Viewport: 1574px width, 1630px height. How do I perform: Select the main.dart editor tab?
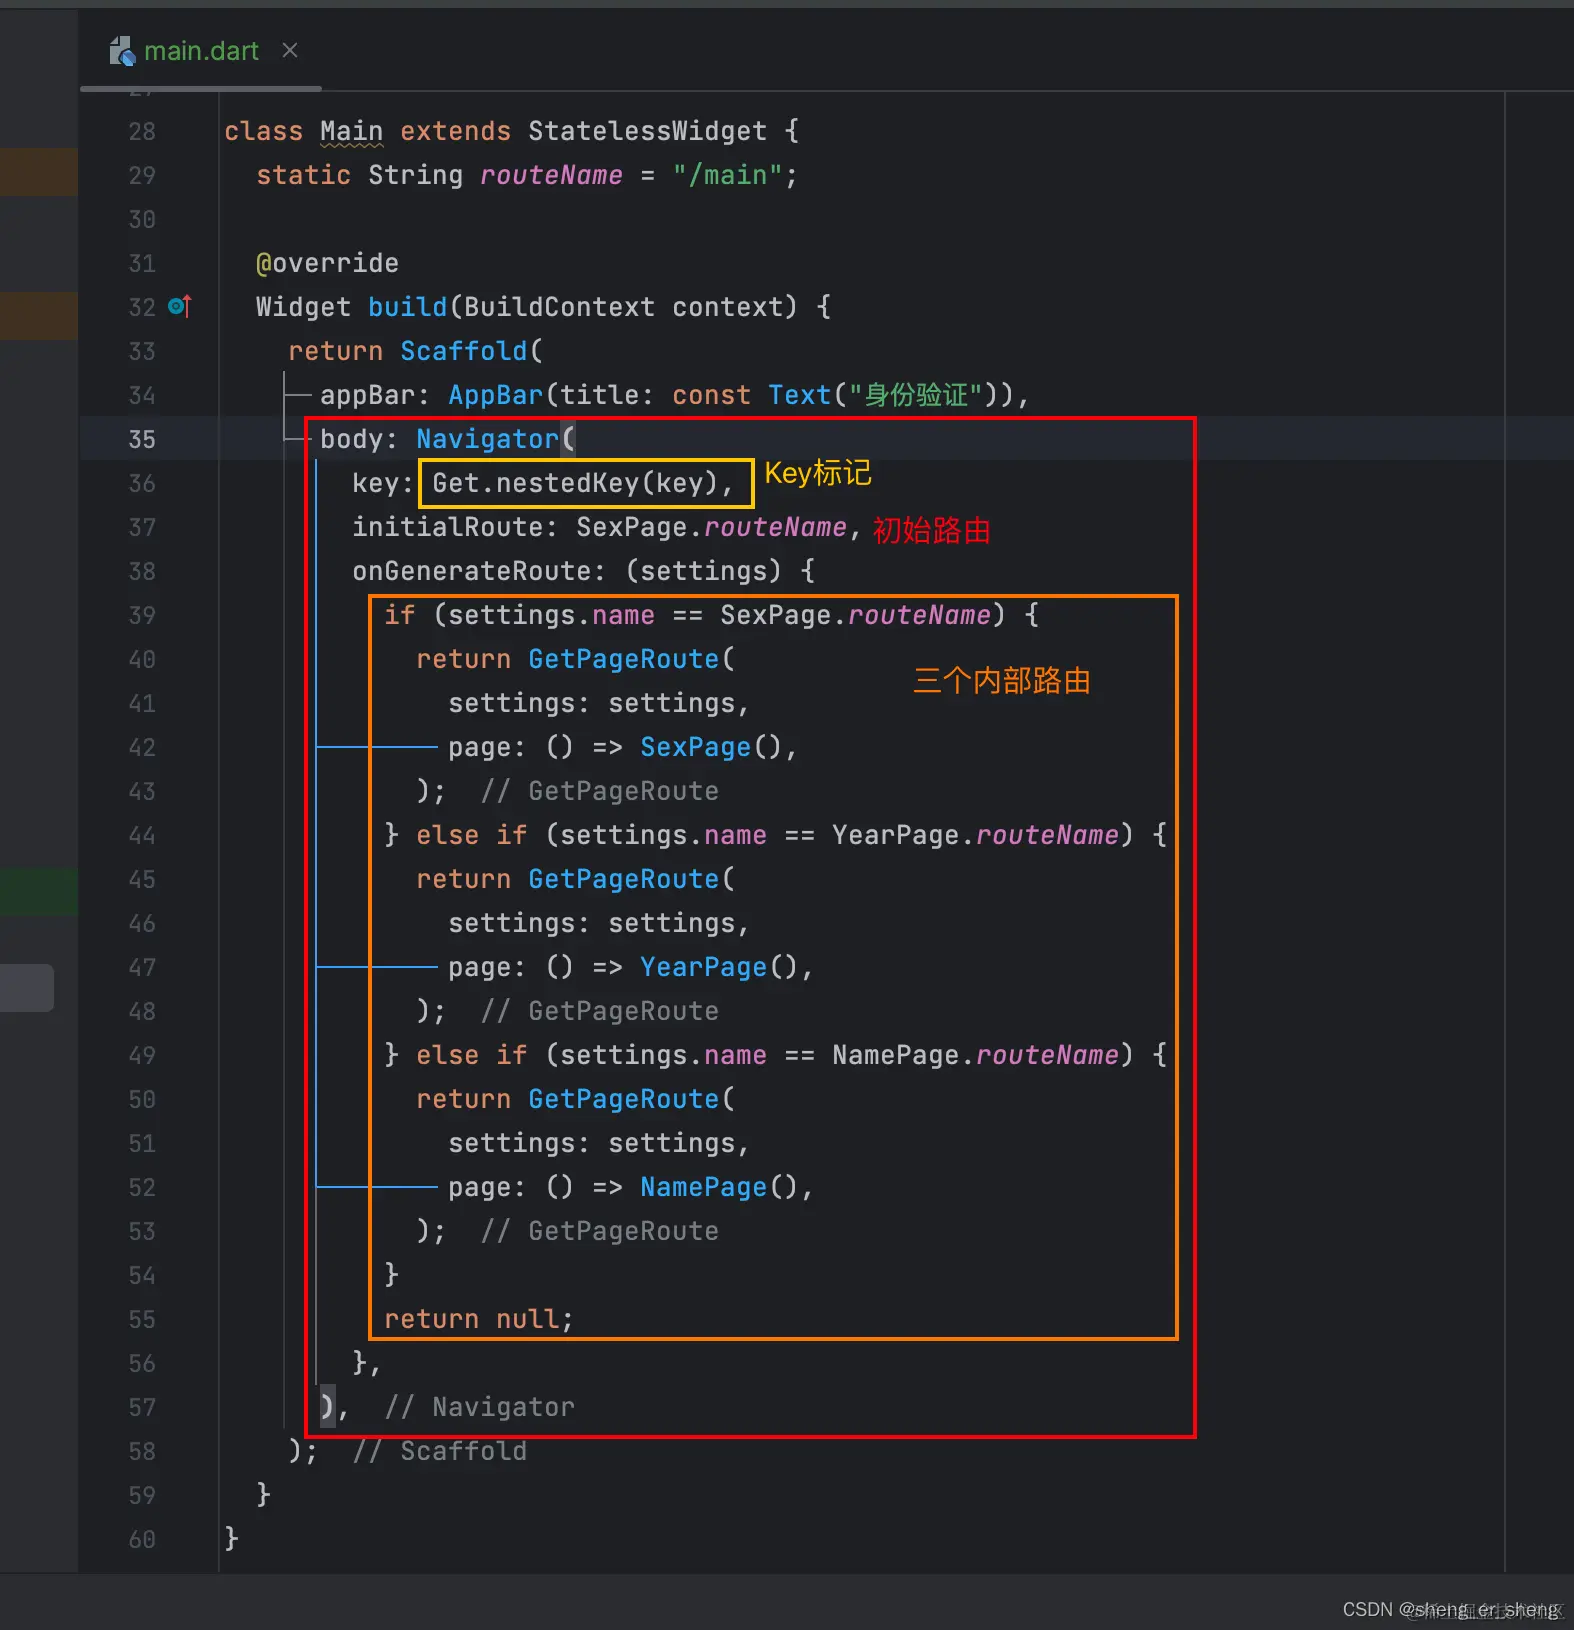coord(200,51)
